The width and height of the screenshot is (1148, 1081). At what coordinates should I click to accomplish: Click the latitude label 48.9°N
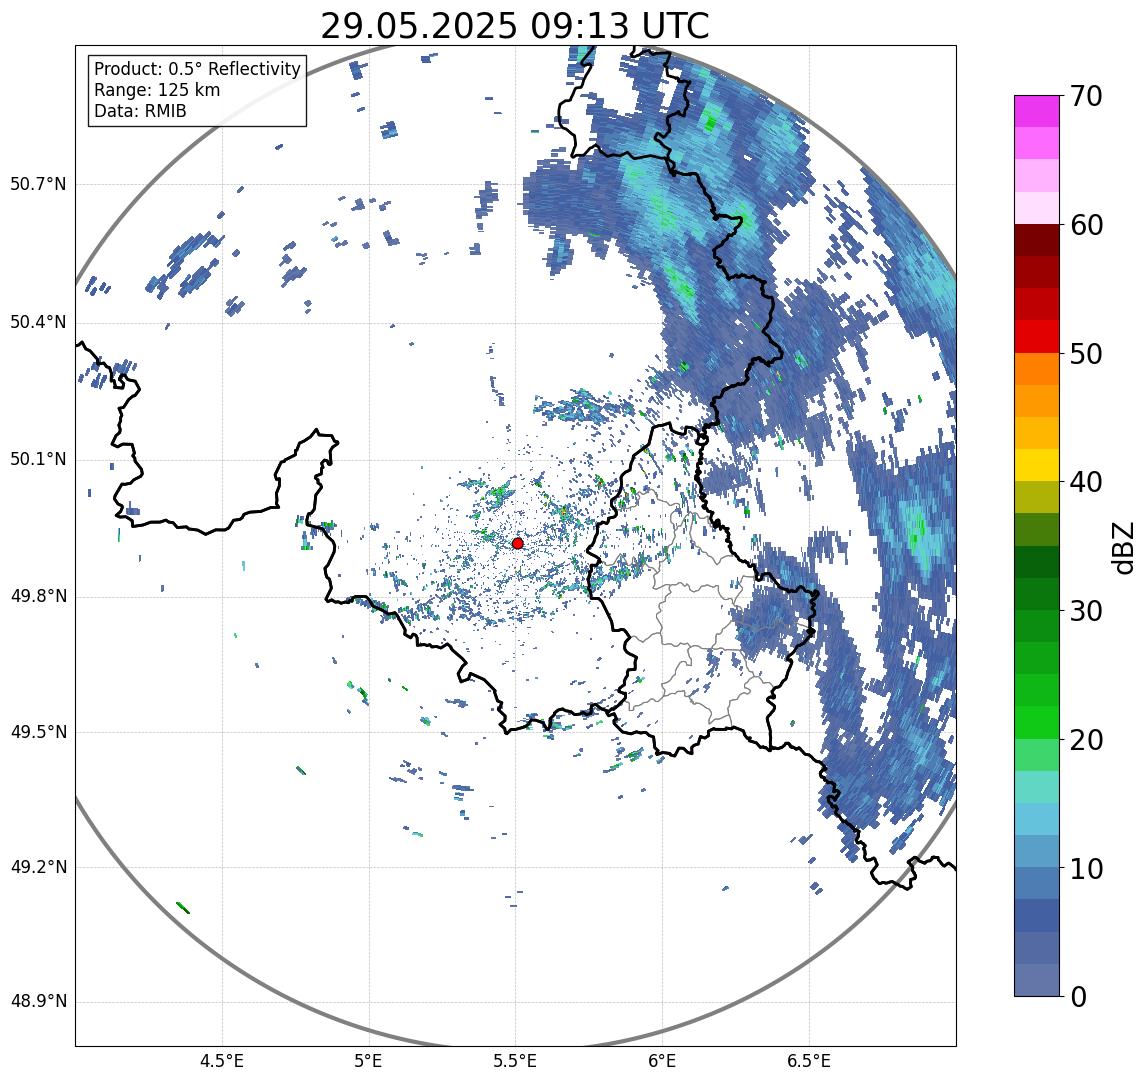pyautogui.click(x=38, y=1001)
